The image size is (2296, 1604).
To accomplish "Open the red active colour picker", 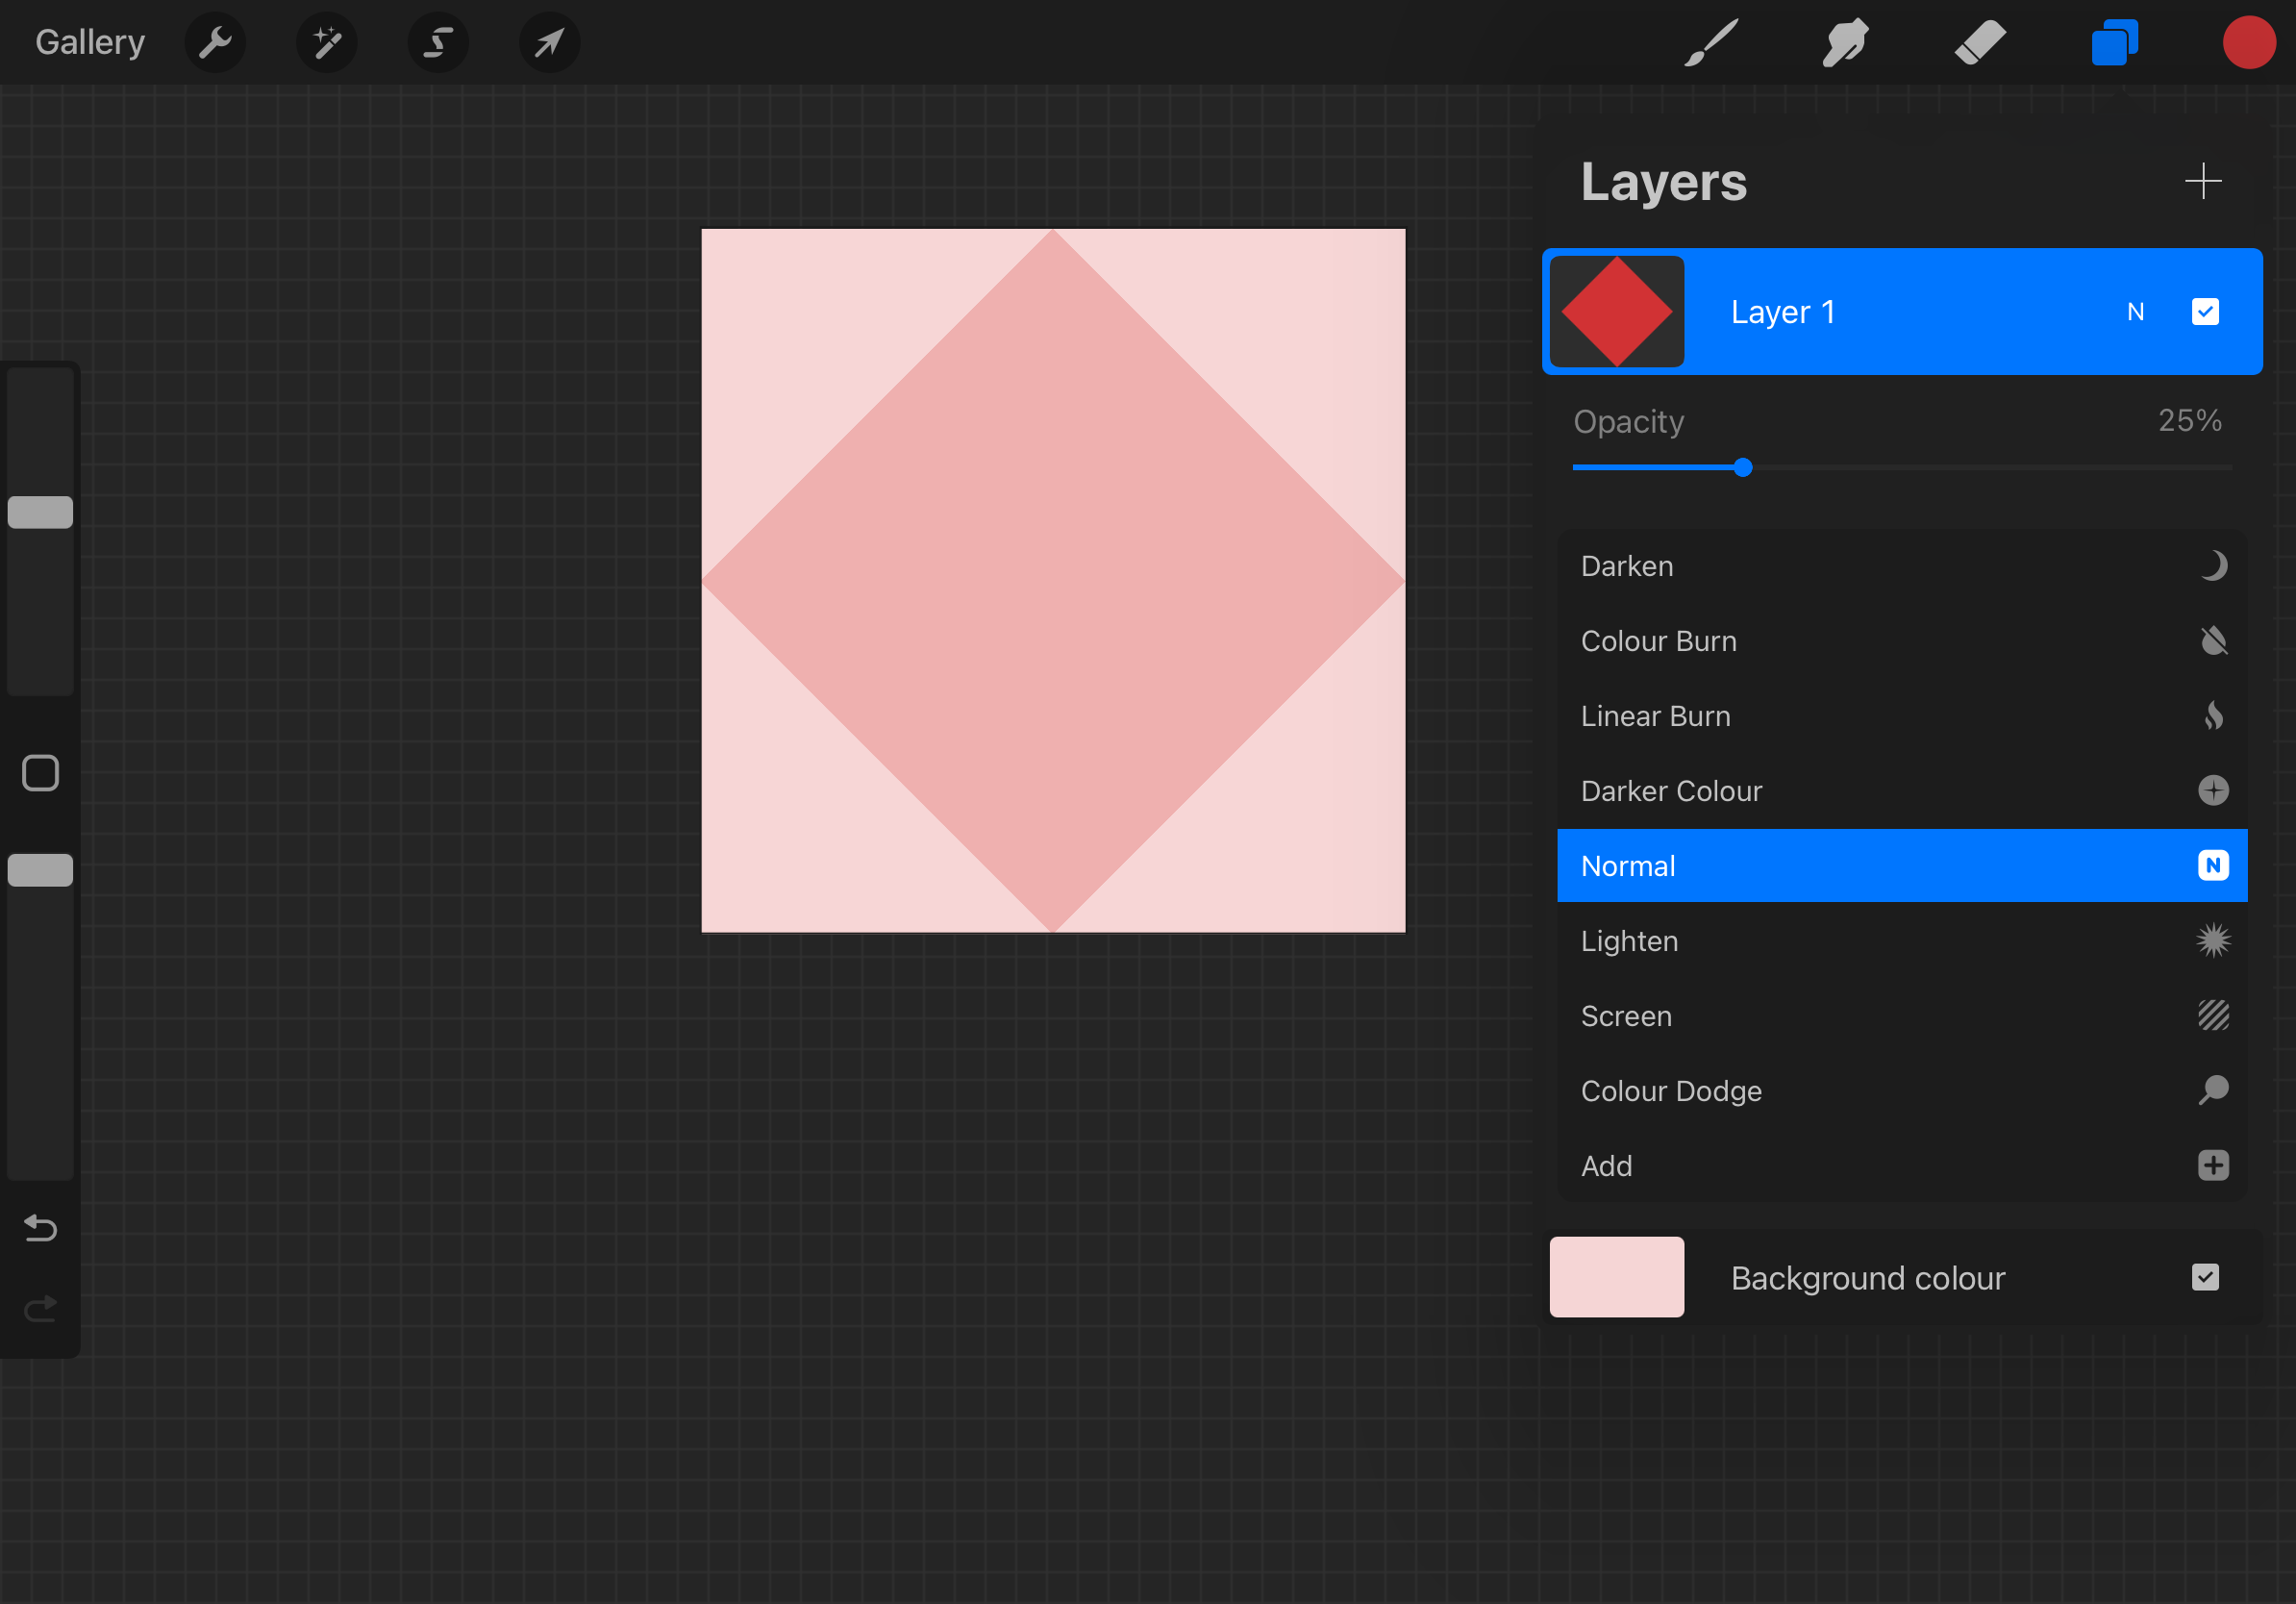I will point(2248,43).
